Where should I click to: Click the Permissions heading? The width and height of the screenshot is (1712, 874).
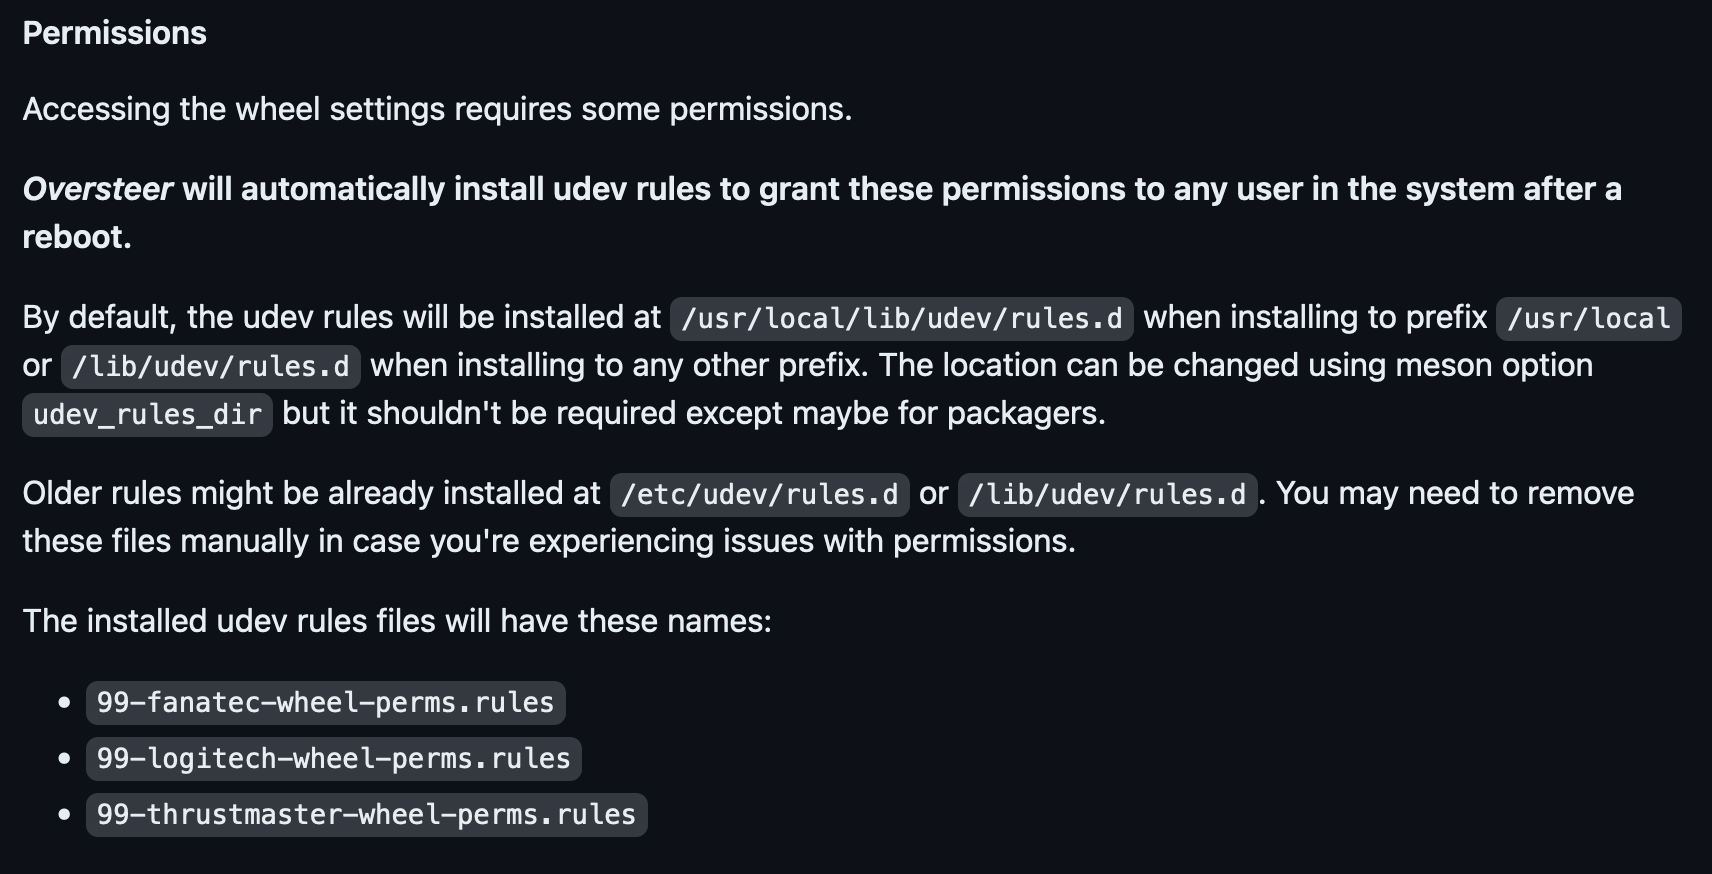click(x=114, y=33)
